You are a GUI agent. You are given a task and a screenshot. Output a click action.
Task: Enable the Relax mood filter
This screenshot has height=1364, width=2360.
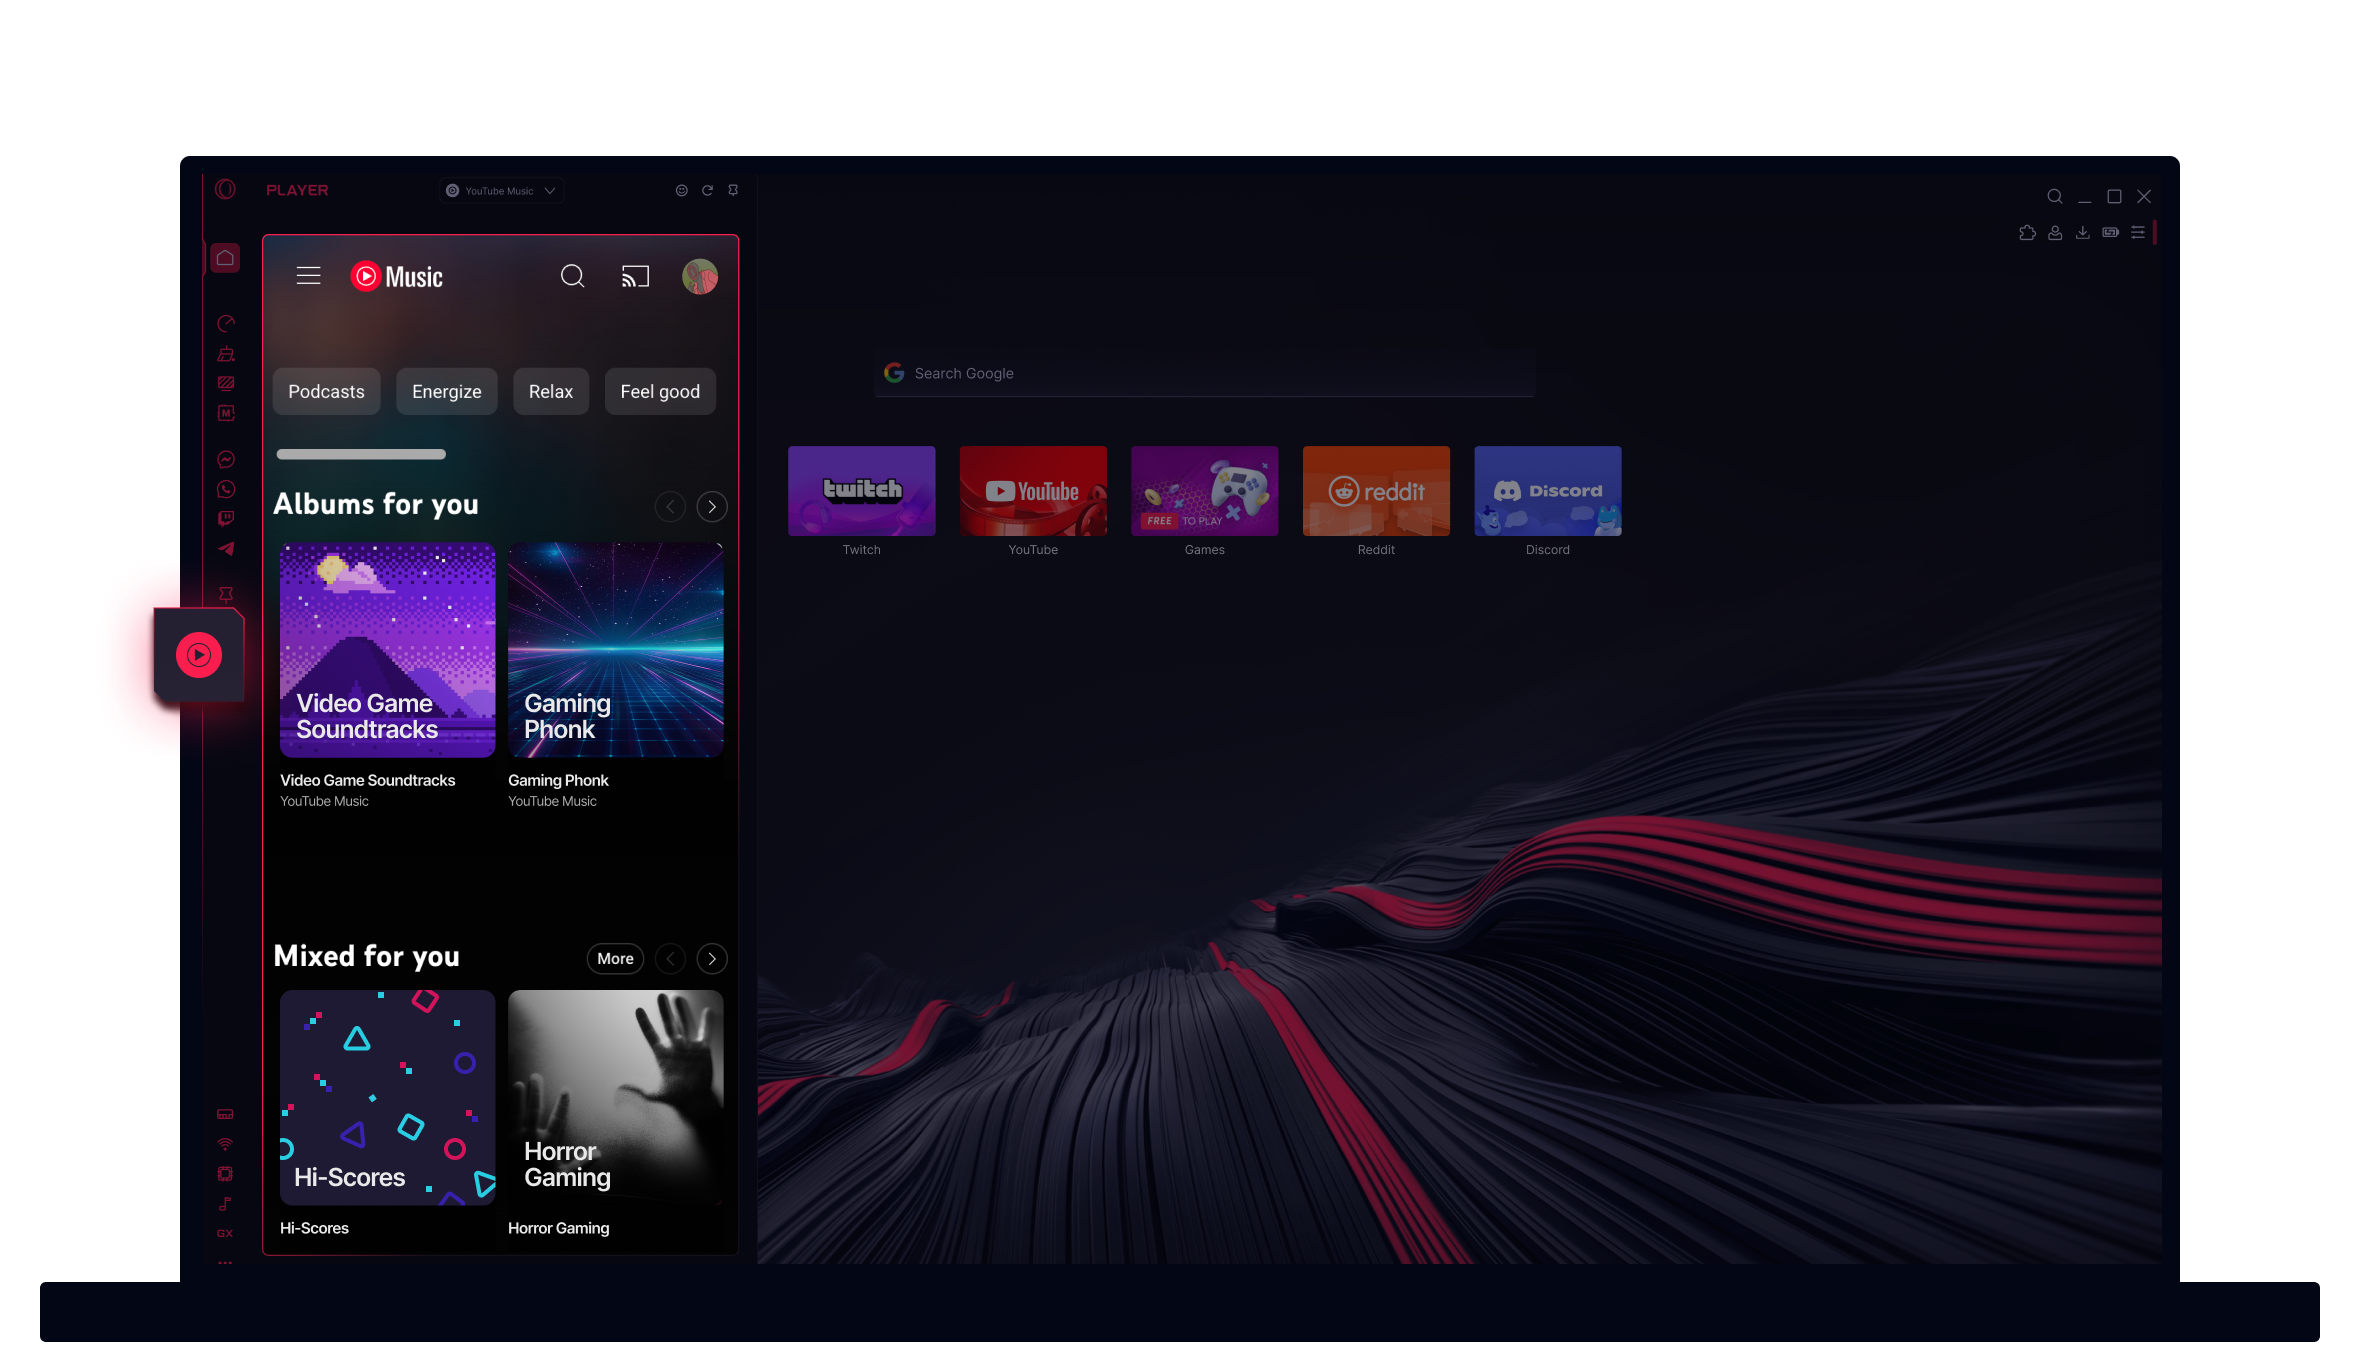551,391
